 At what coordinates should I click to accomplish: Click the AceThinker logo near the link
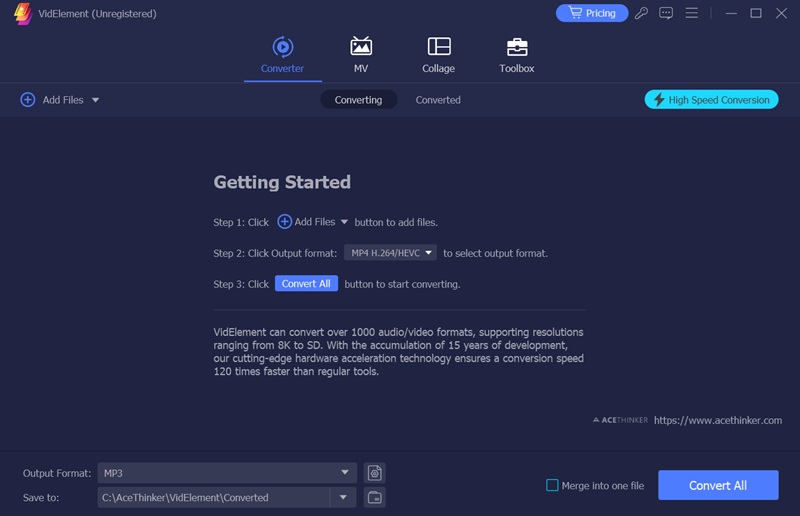(620, 420)
